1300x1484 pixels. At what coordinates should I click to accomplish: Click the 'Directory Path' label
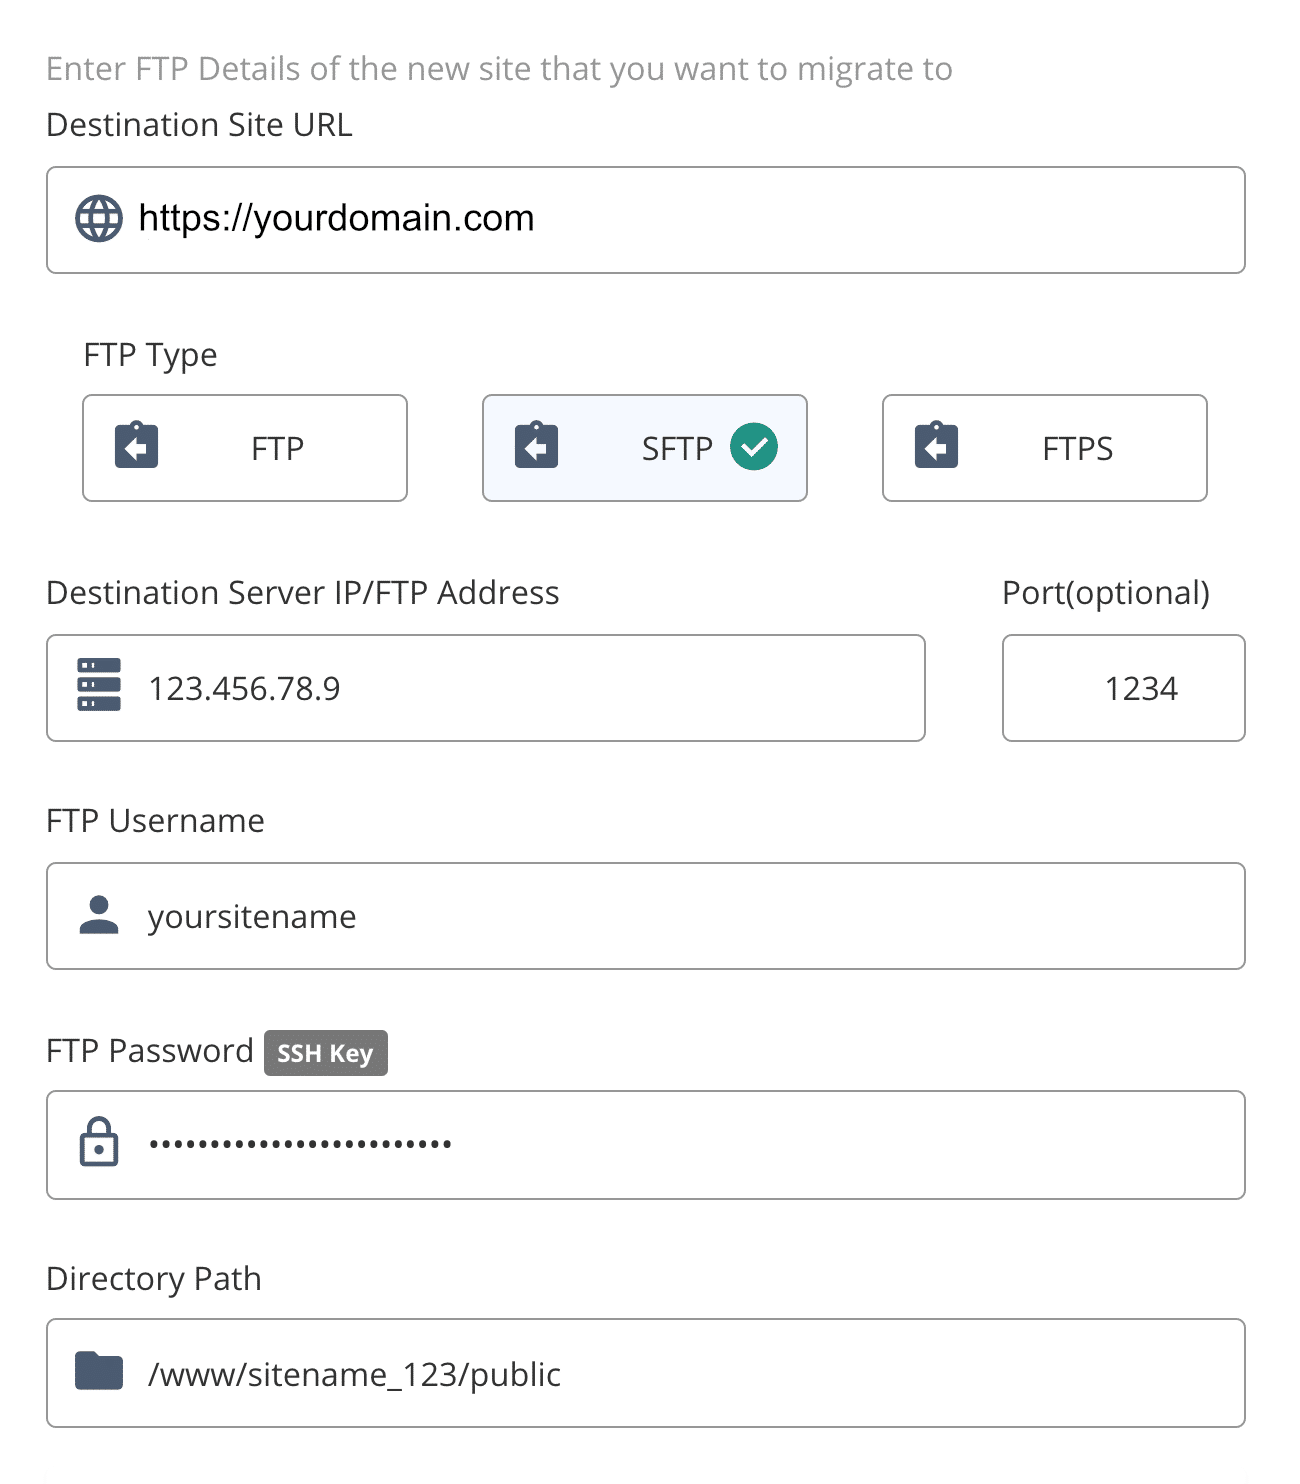(154, 1279)
